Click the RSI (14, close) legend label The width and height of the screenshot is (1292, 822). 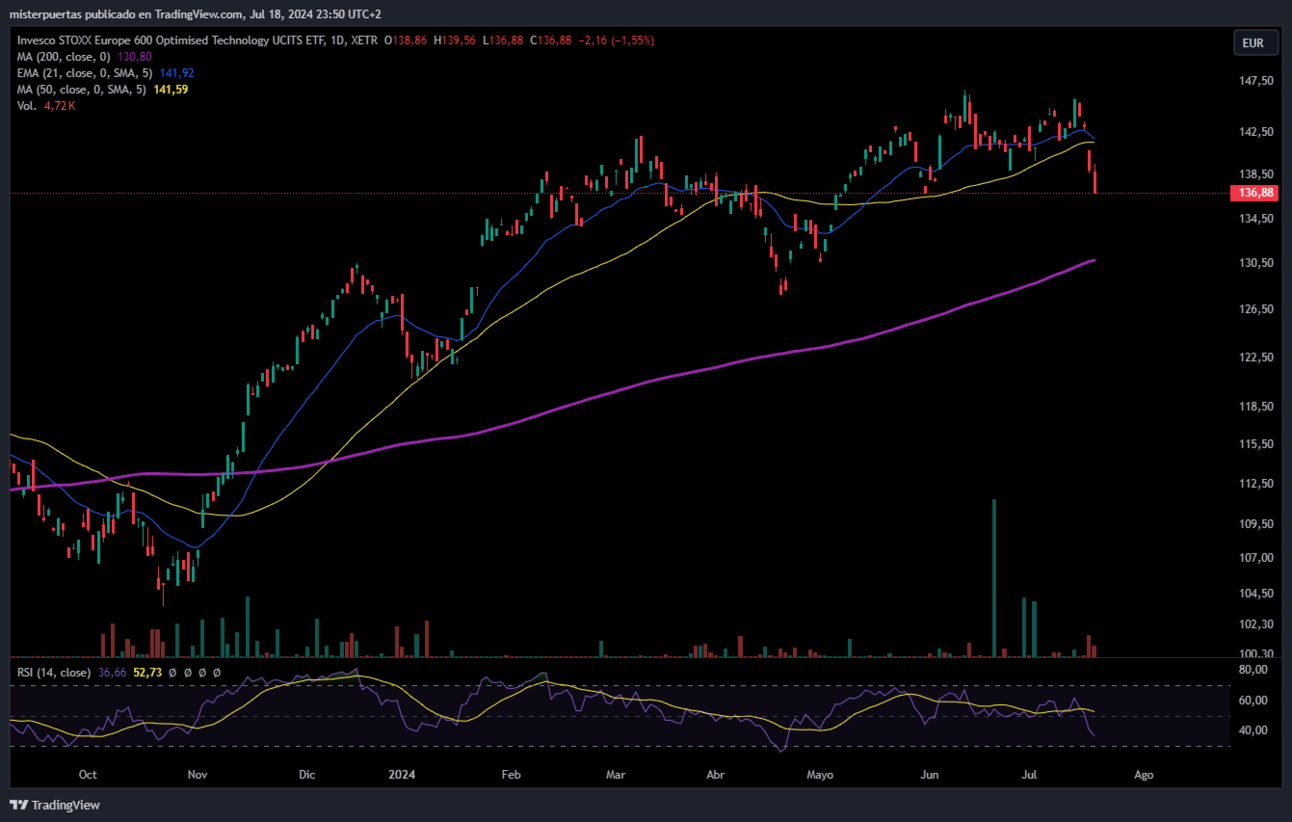pos(54,673)
